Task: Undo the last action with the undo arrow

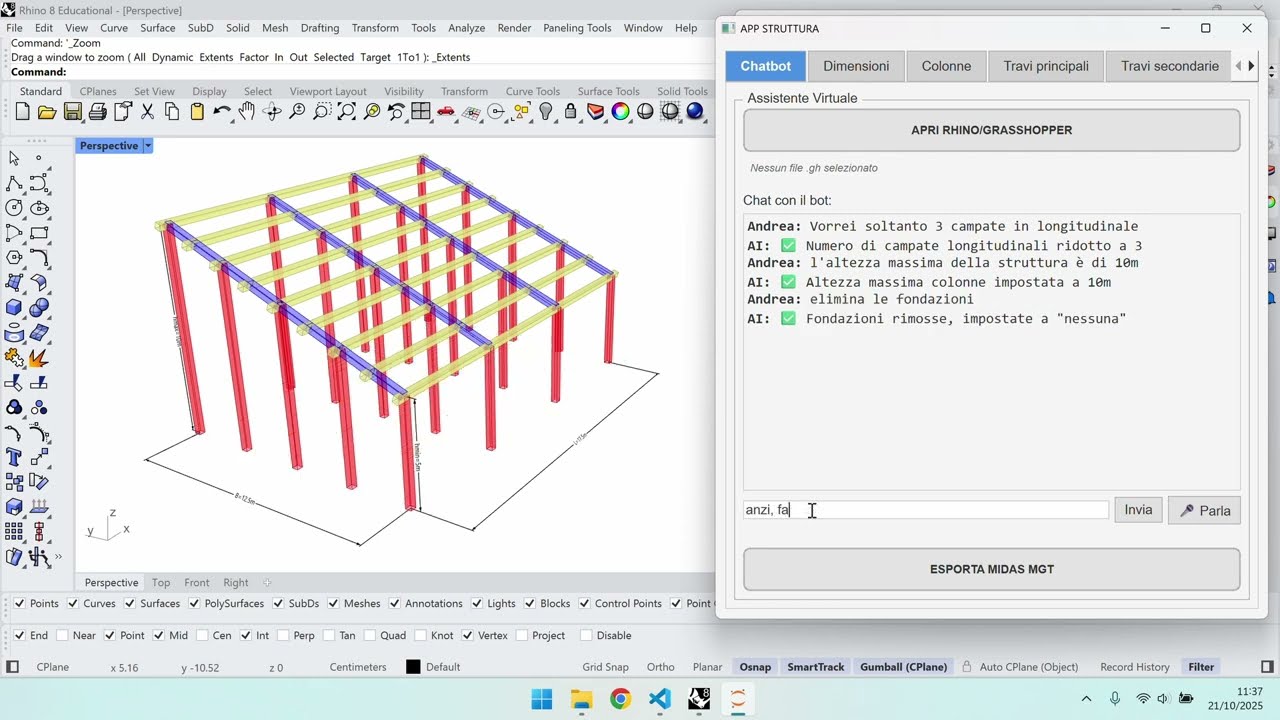Action: coord(222,112)
